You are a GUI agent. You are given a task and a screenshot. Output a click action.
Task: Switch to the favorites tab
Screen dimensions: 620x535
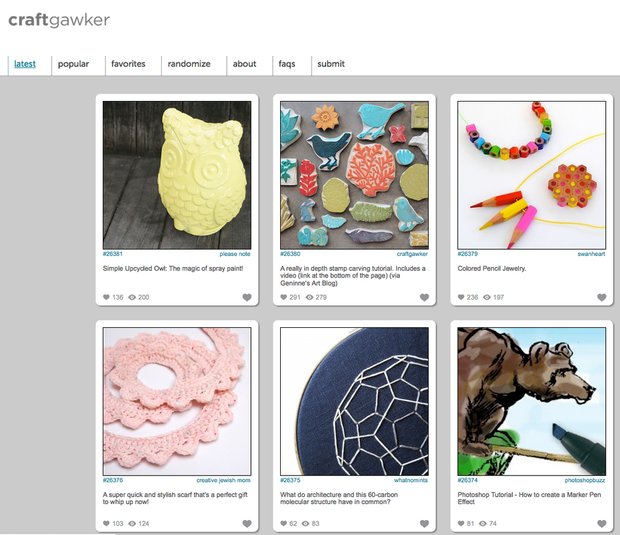(128, 64)
